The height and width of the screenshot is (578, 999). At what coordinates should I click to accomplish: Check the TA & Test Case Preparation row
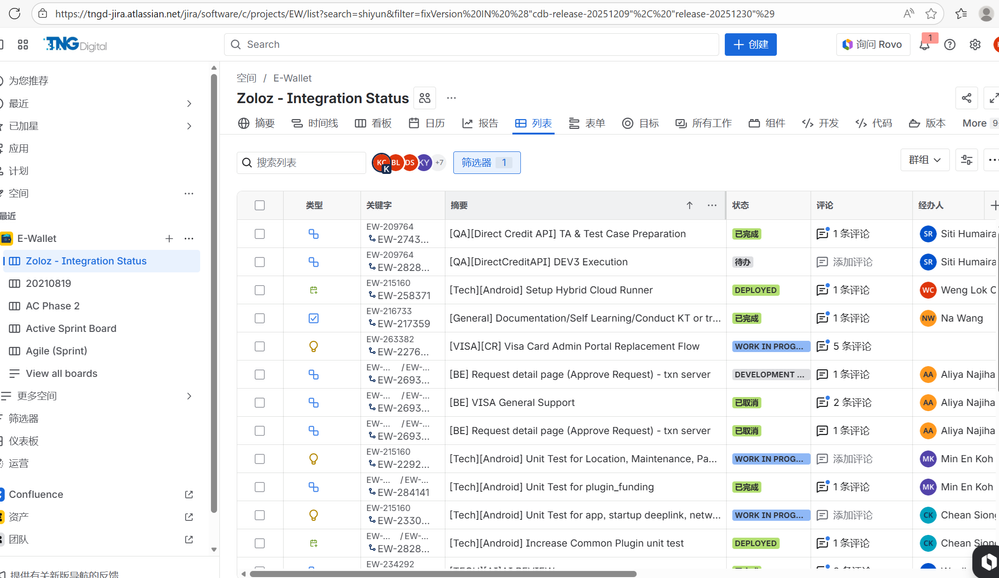pyautogui.click(x=259, y=234)
